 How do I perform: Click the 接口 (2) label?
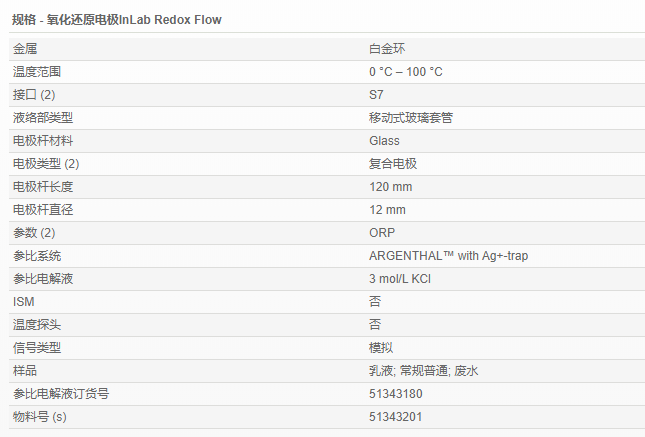point(34,95)
